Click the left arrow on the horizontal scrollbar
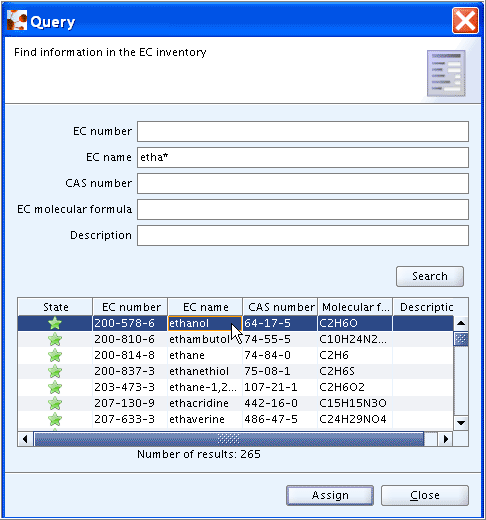 25,439
